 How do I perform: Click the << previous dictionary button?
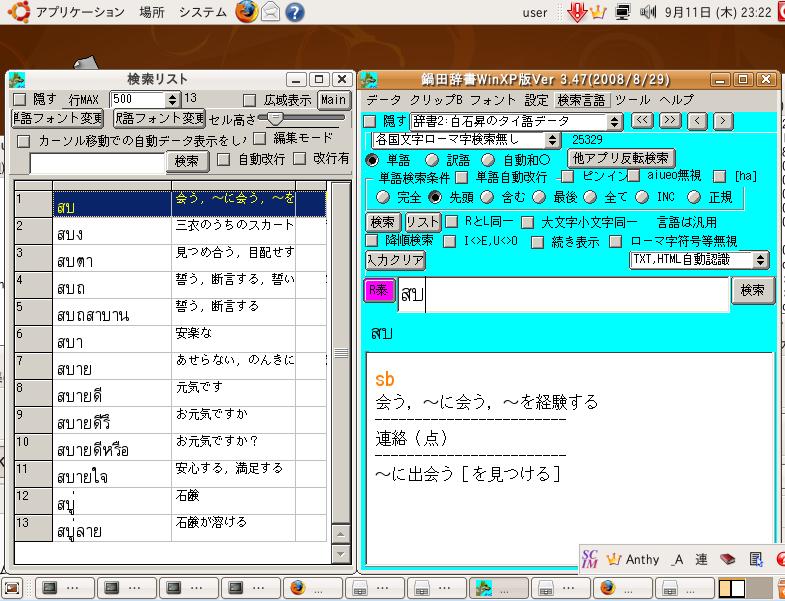[642, 121]
